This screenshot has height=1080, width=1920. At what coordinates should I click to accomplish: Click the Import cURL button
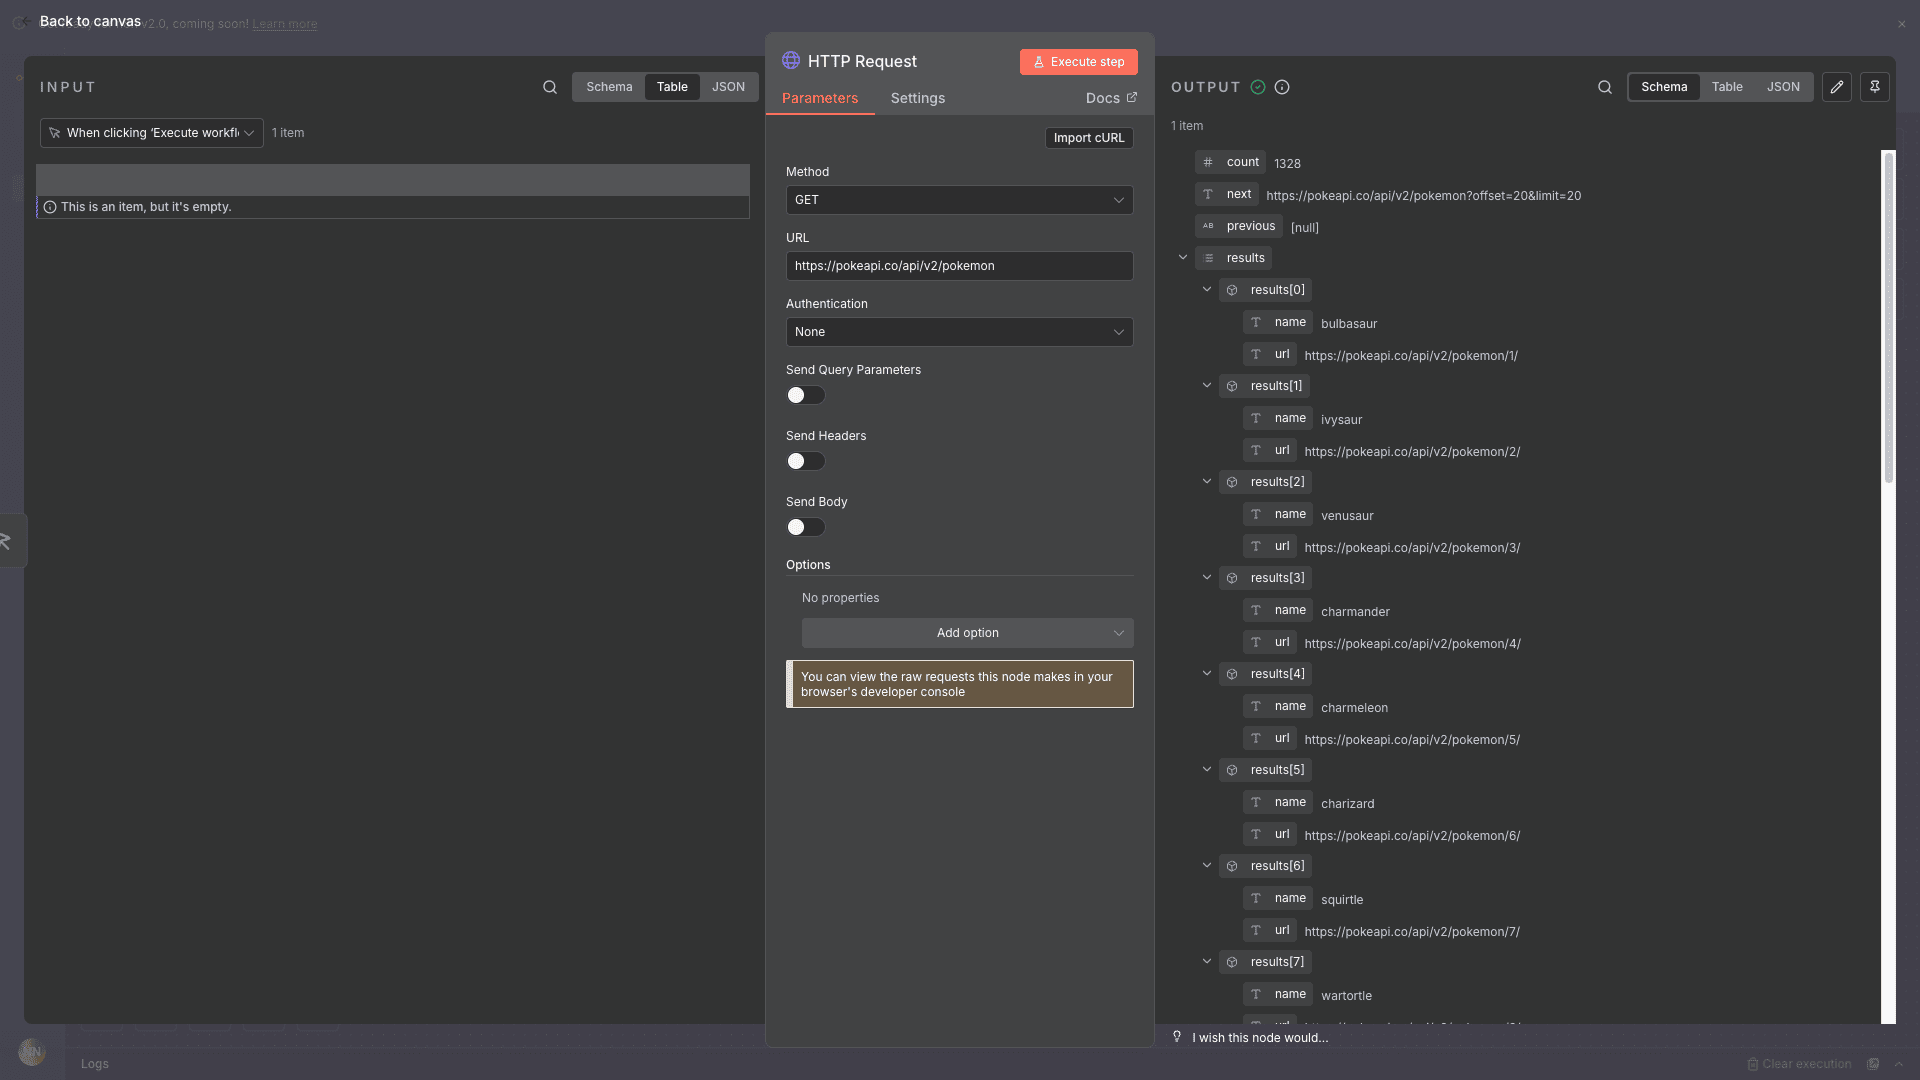click(1089, 138)
